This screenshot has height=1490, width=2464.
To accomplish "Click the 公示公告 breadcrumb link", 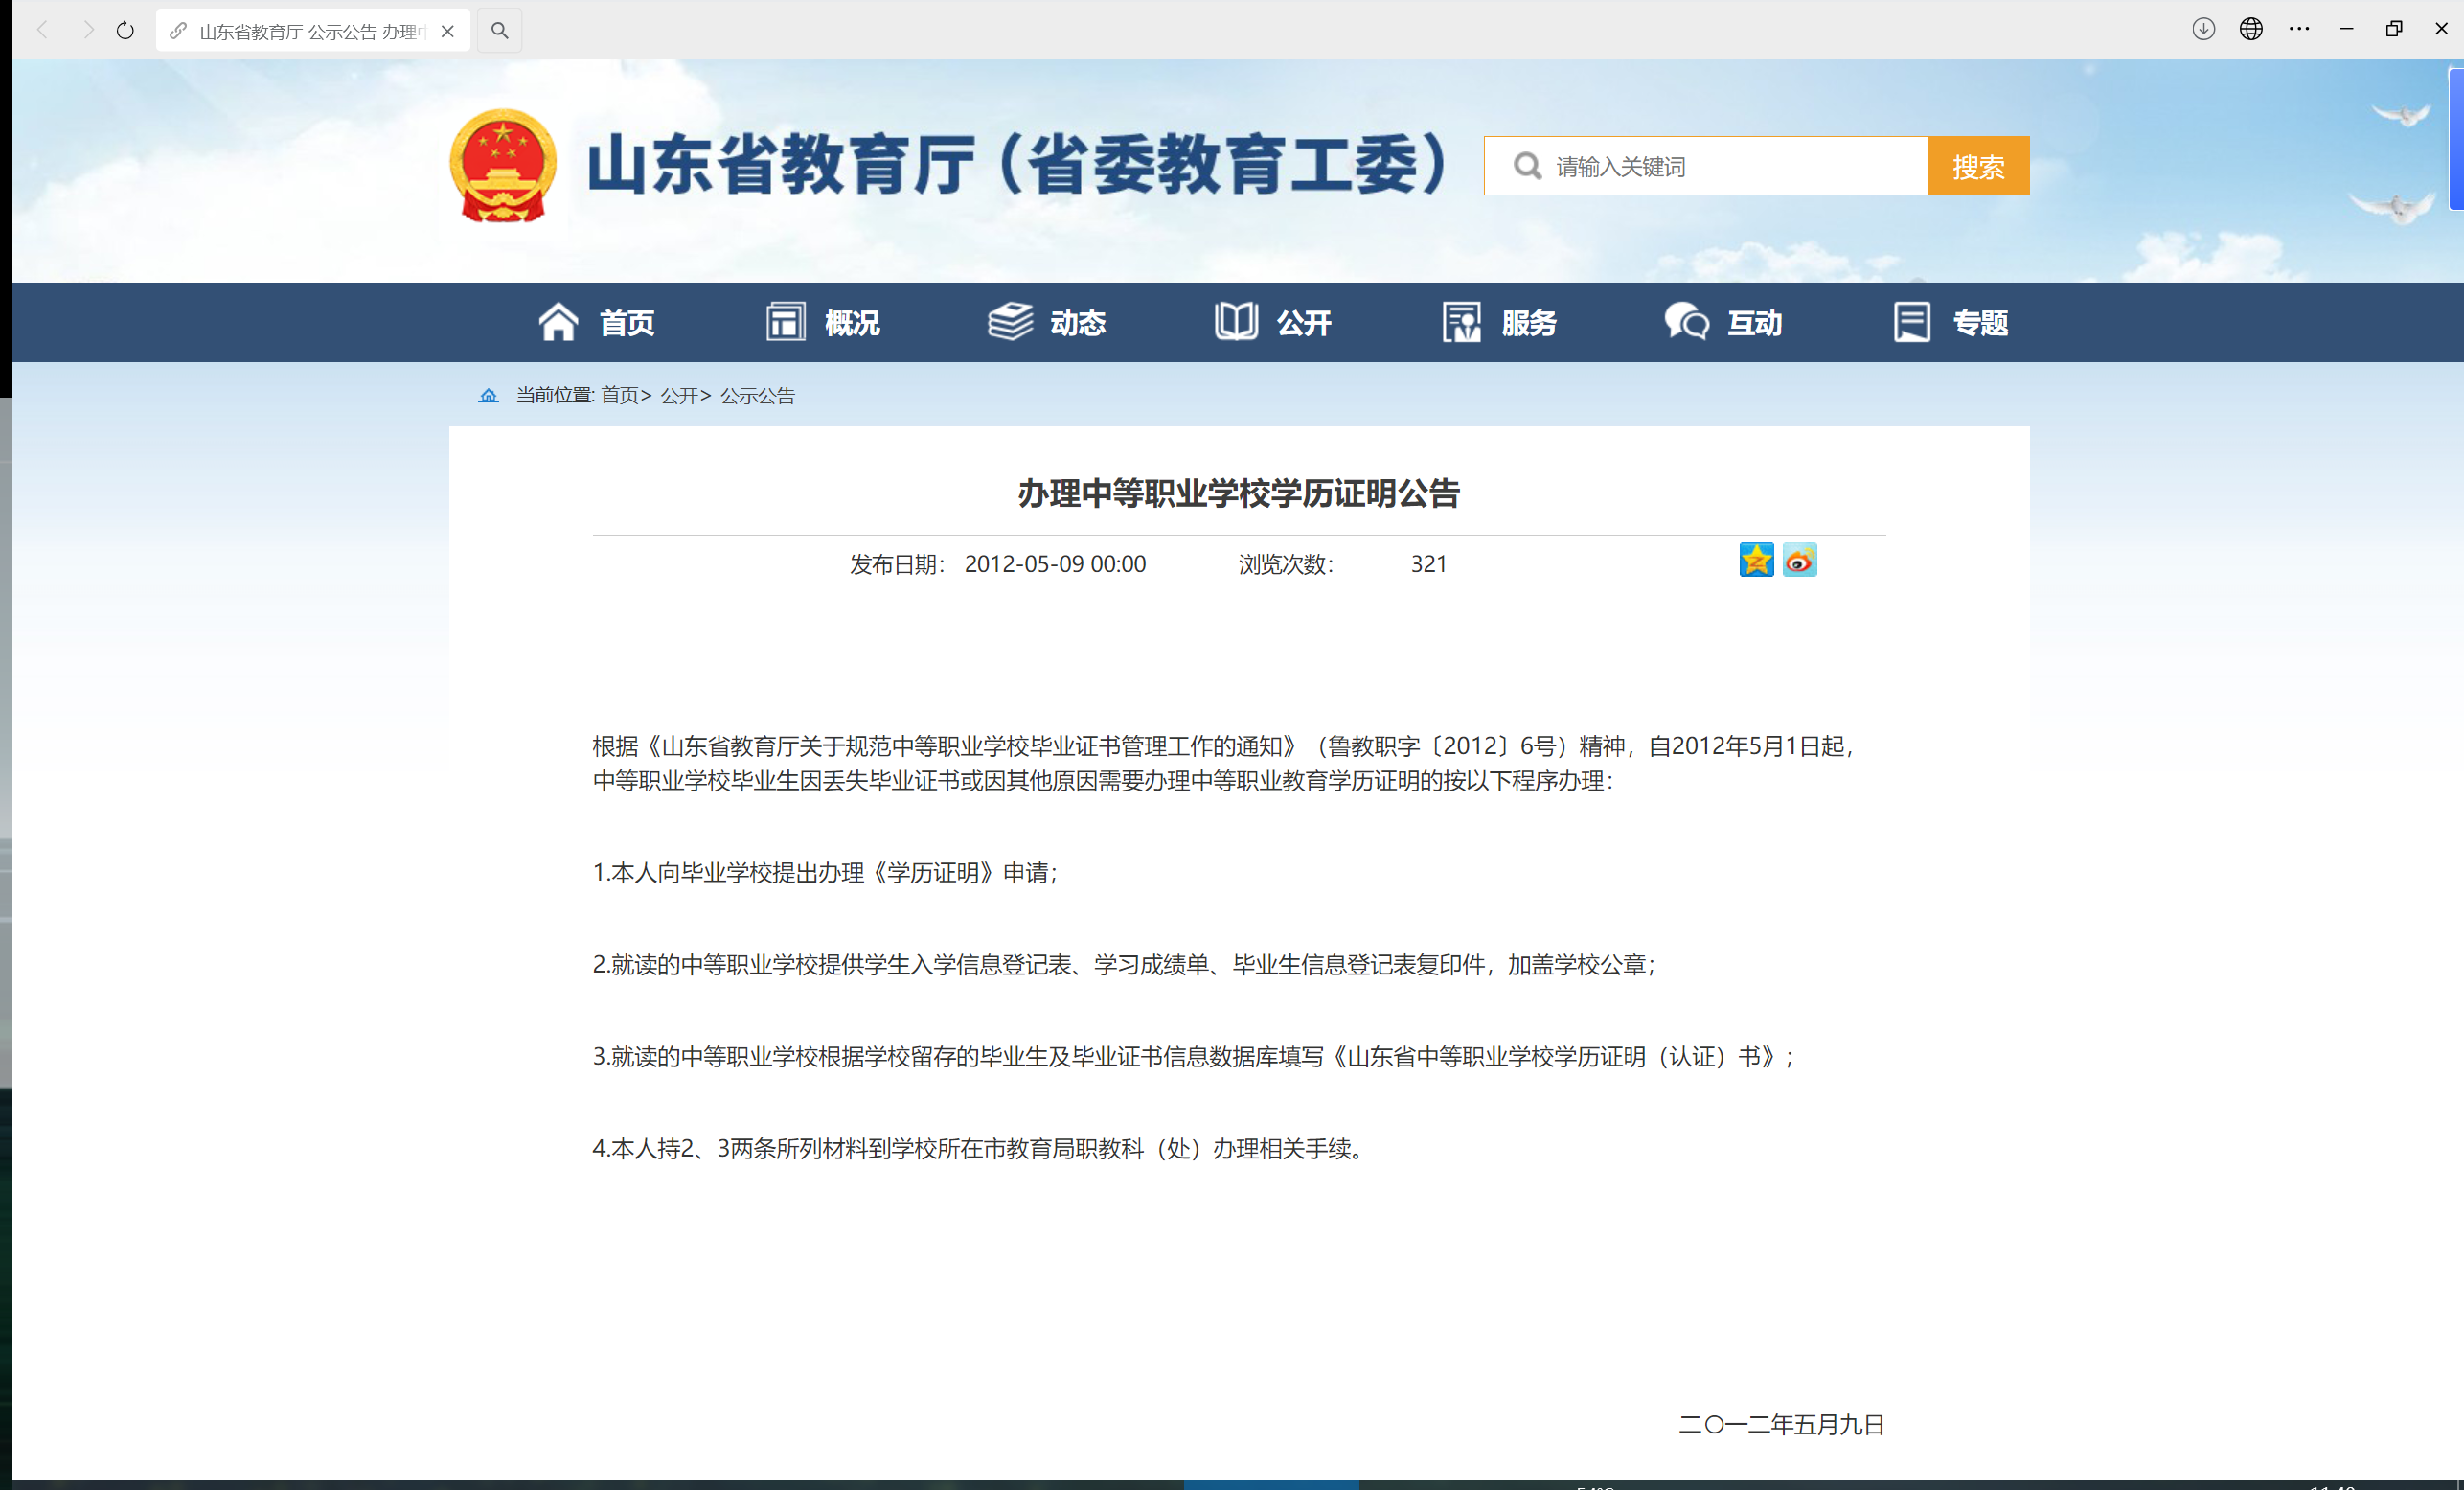I will coord(757,396).
